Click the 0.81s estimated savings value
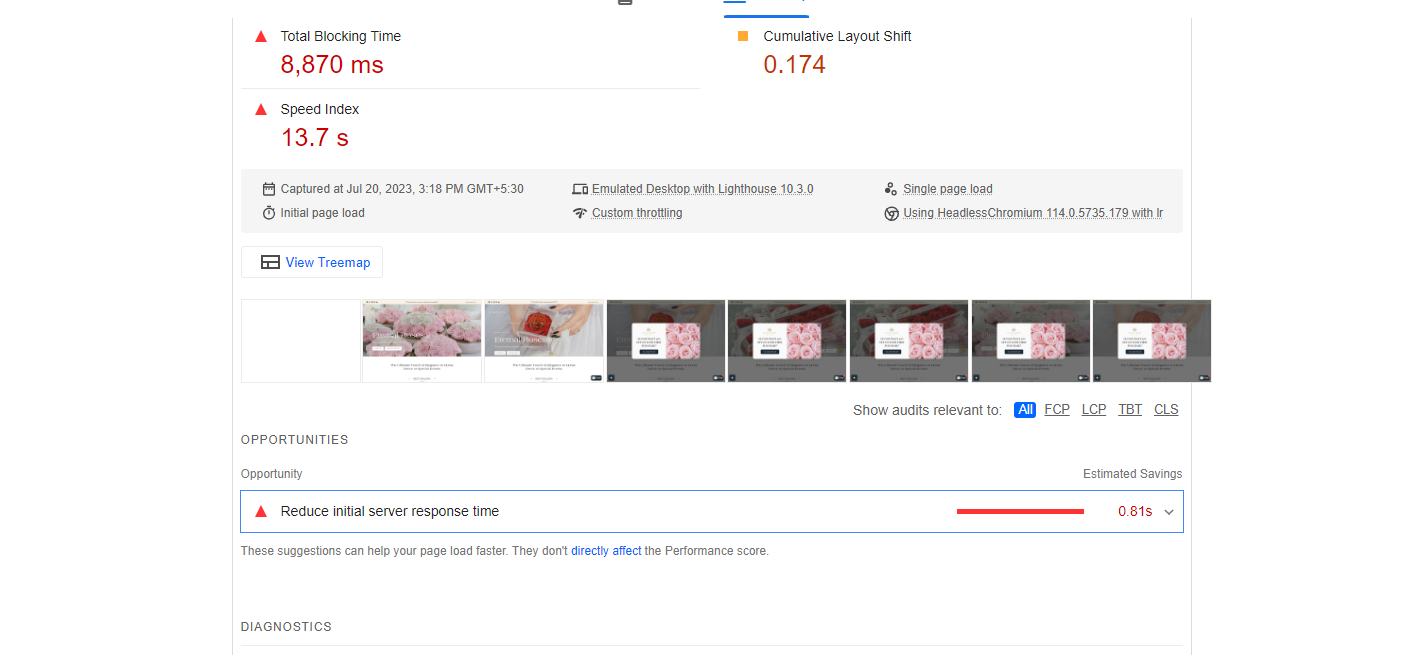The height and width of the screenshot is (655, 1410). (x=1135, y=511)
